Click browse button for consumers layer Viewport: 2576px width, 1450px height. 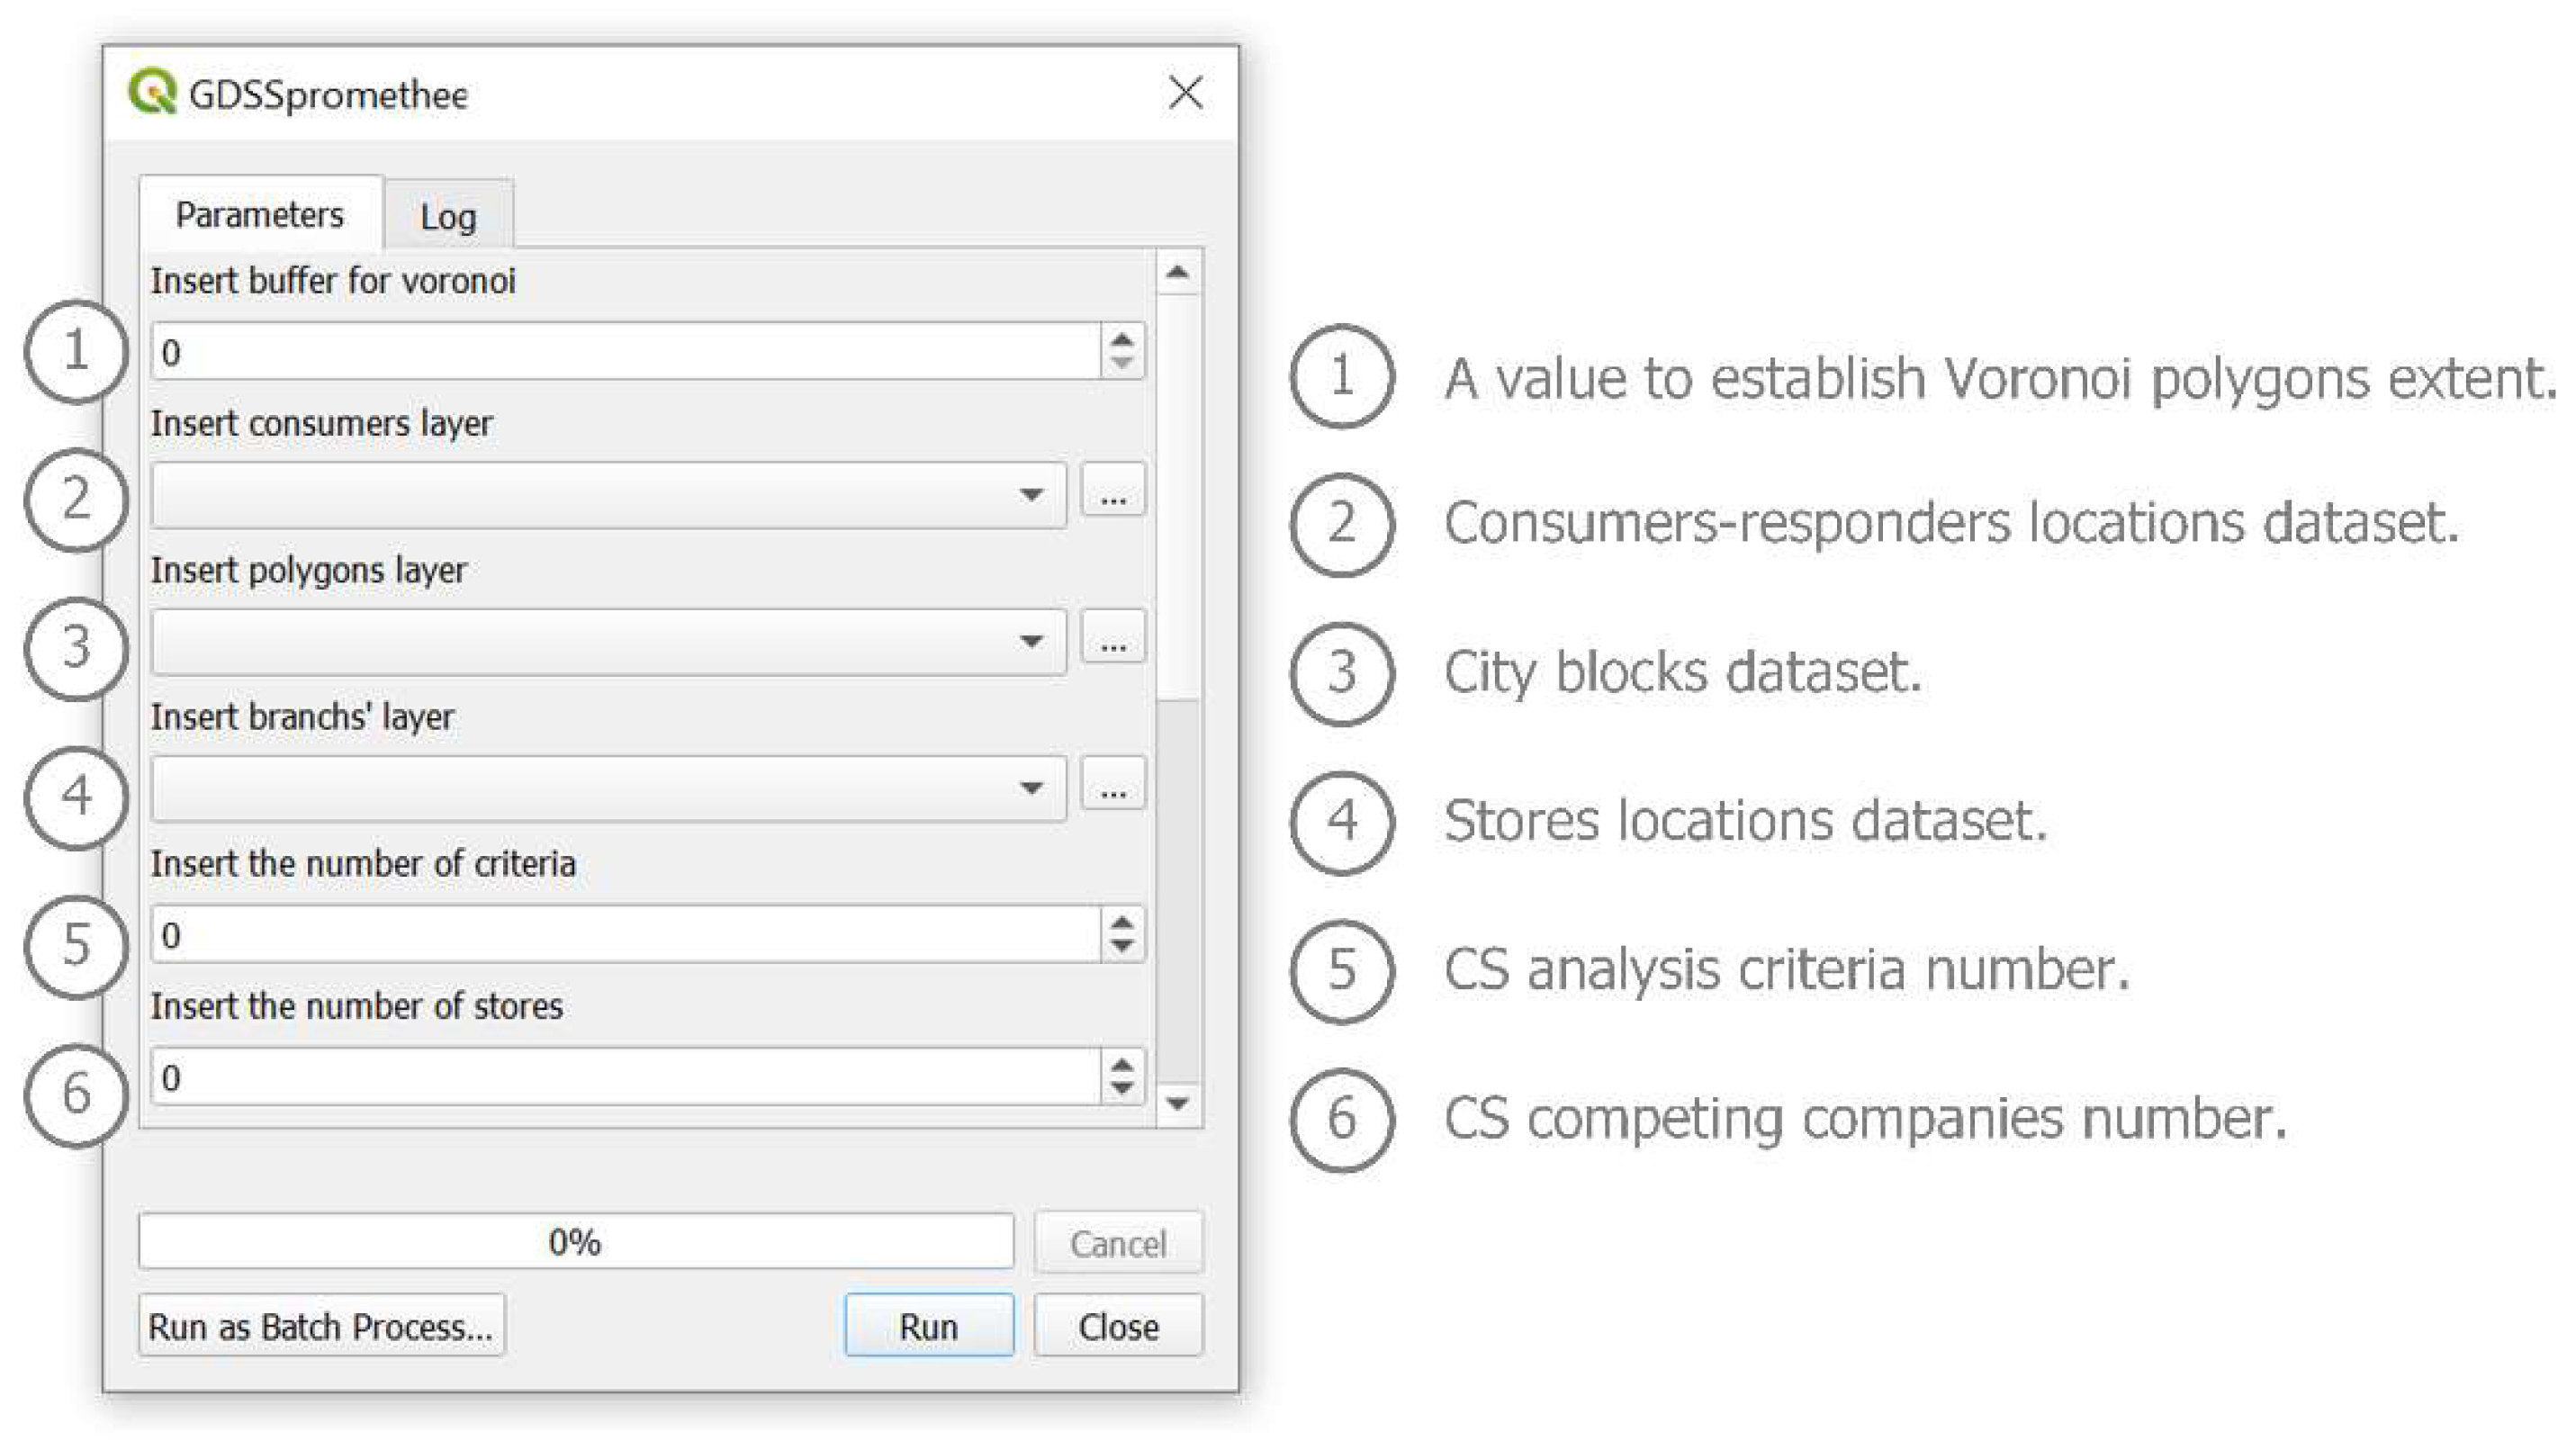click(1112, 493)
